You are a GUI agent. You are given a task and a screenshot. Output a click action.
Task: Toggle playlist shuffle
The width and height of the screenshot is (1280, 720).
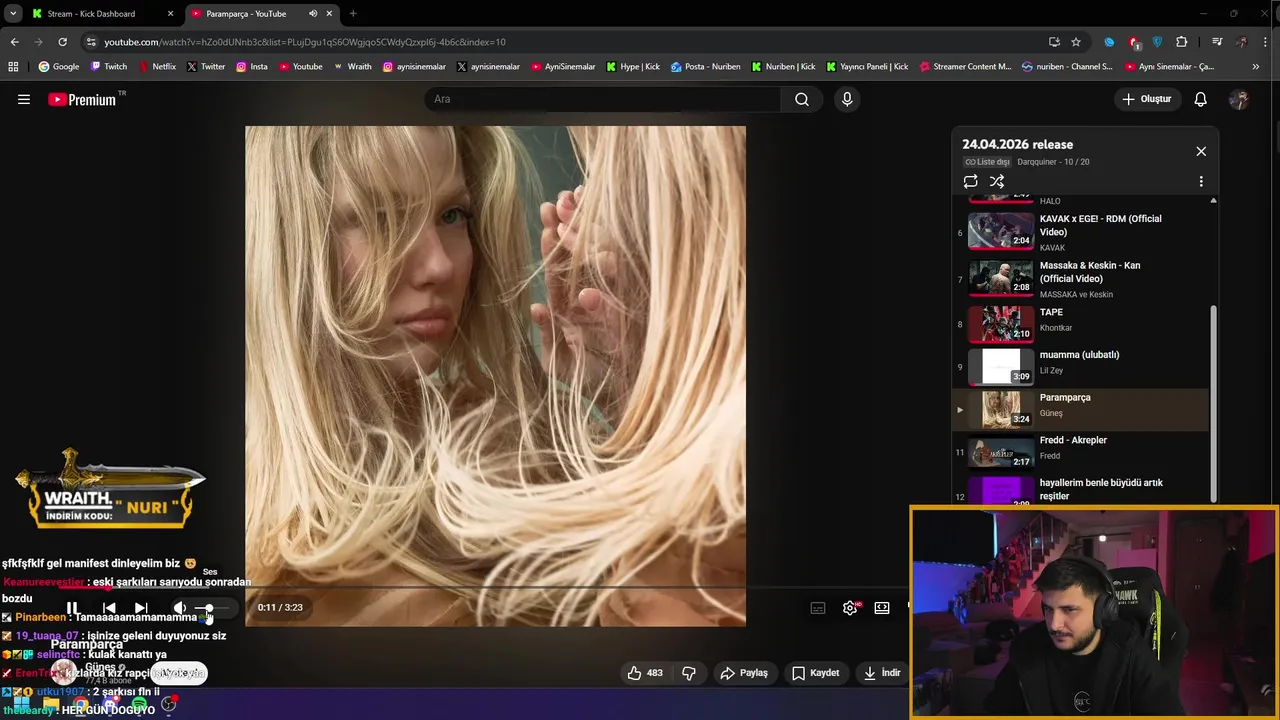[997, 181]
